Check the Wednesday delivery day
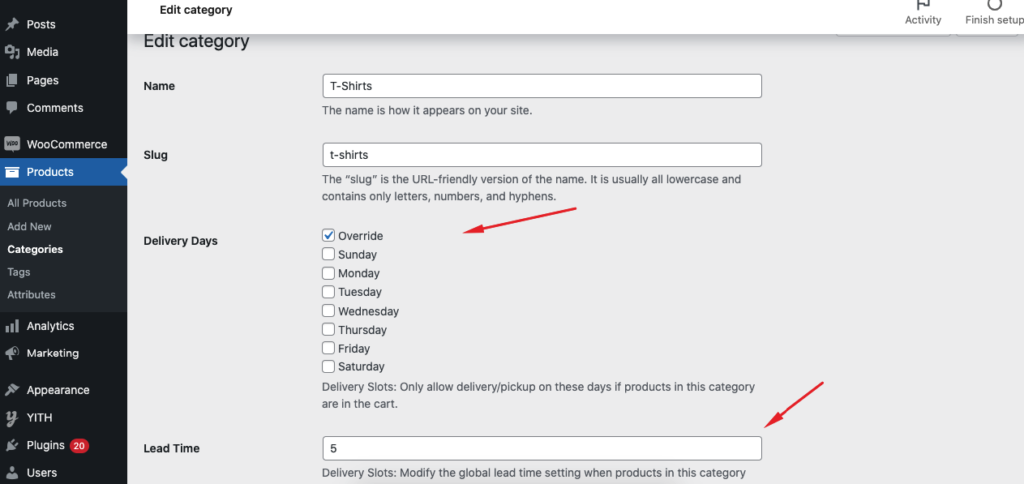 328,311
